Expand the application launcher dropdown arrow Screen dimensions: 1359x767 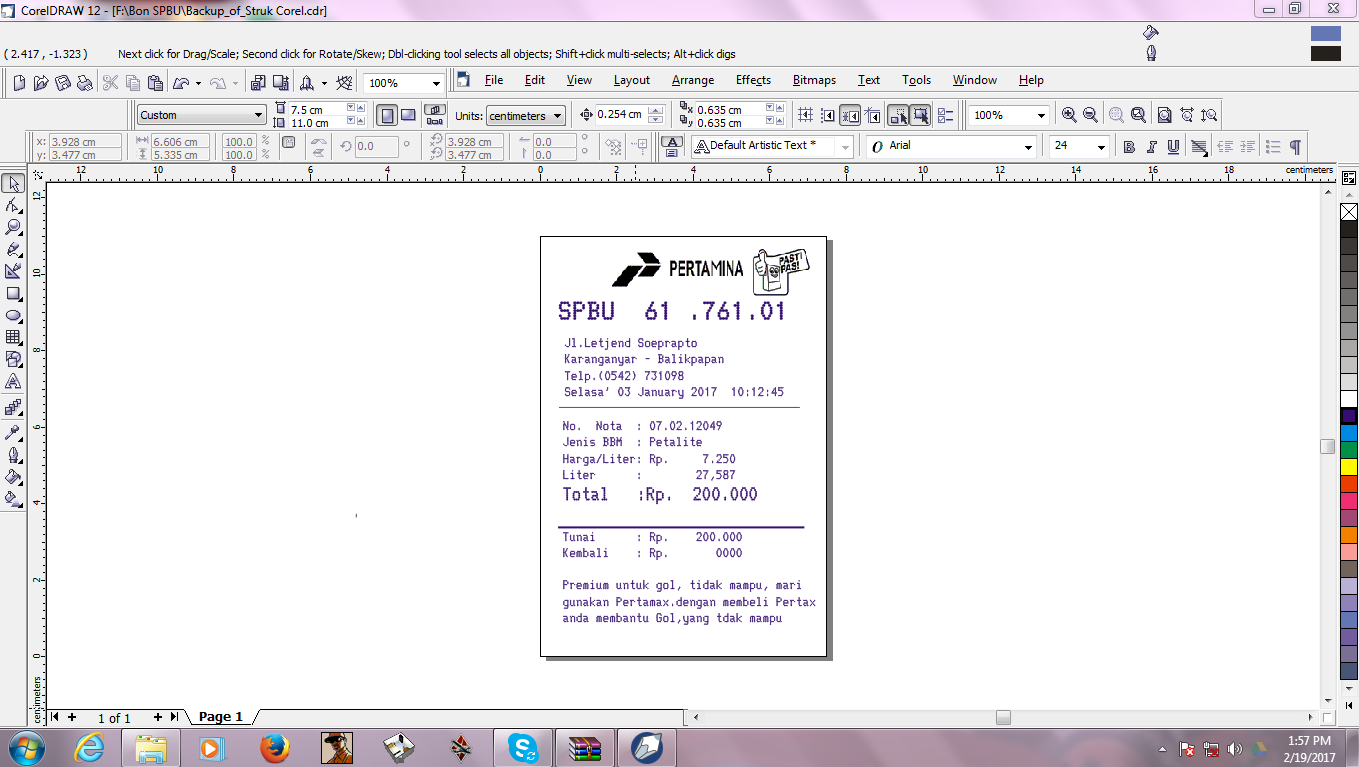pos(324,83)
